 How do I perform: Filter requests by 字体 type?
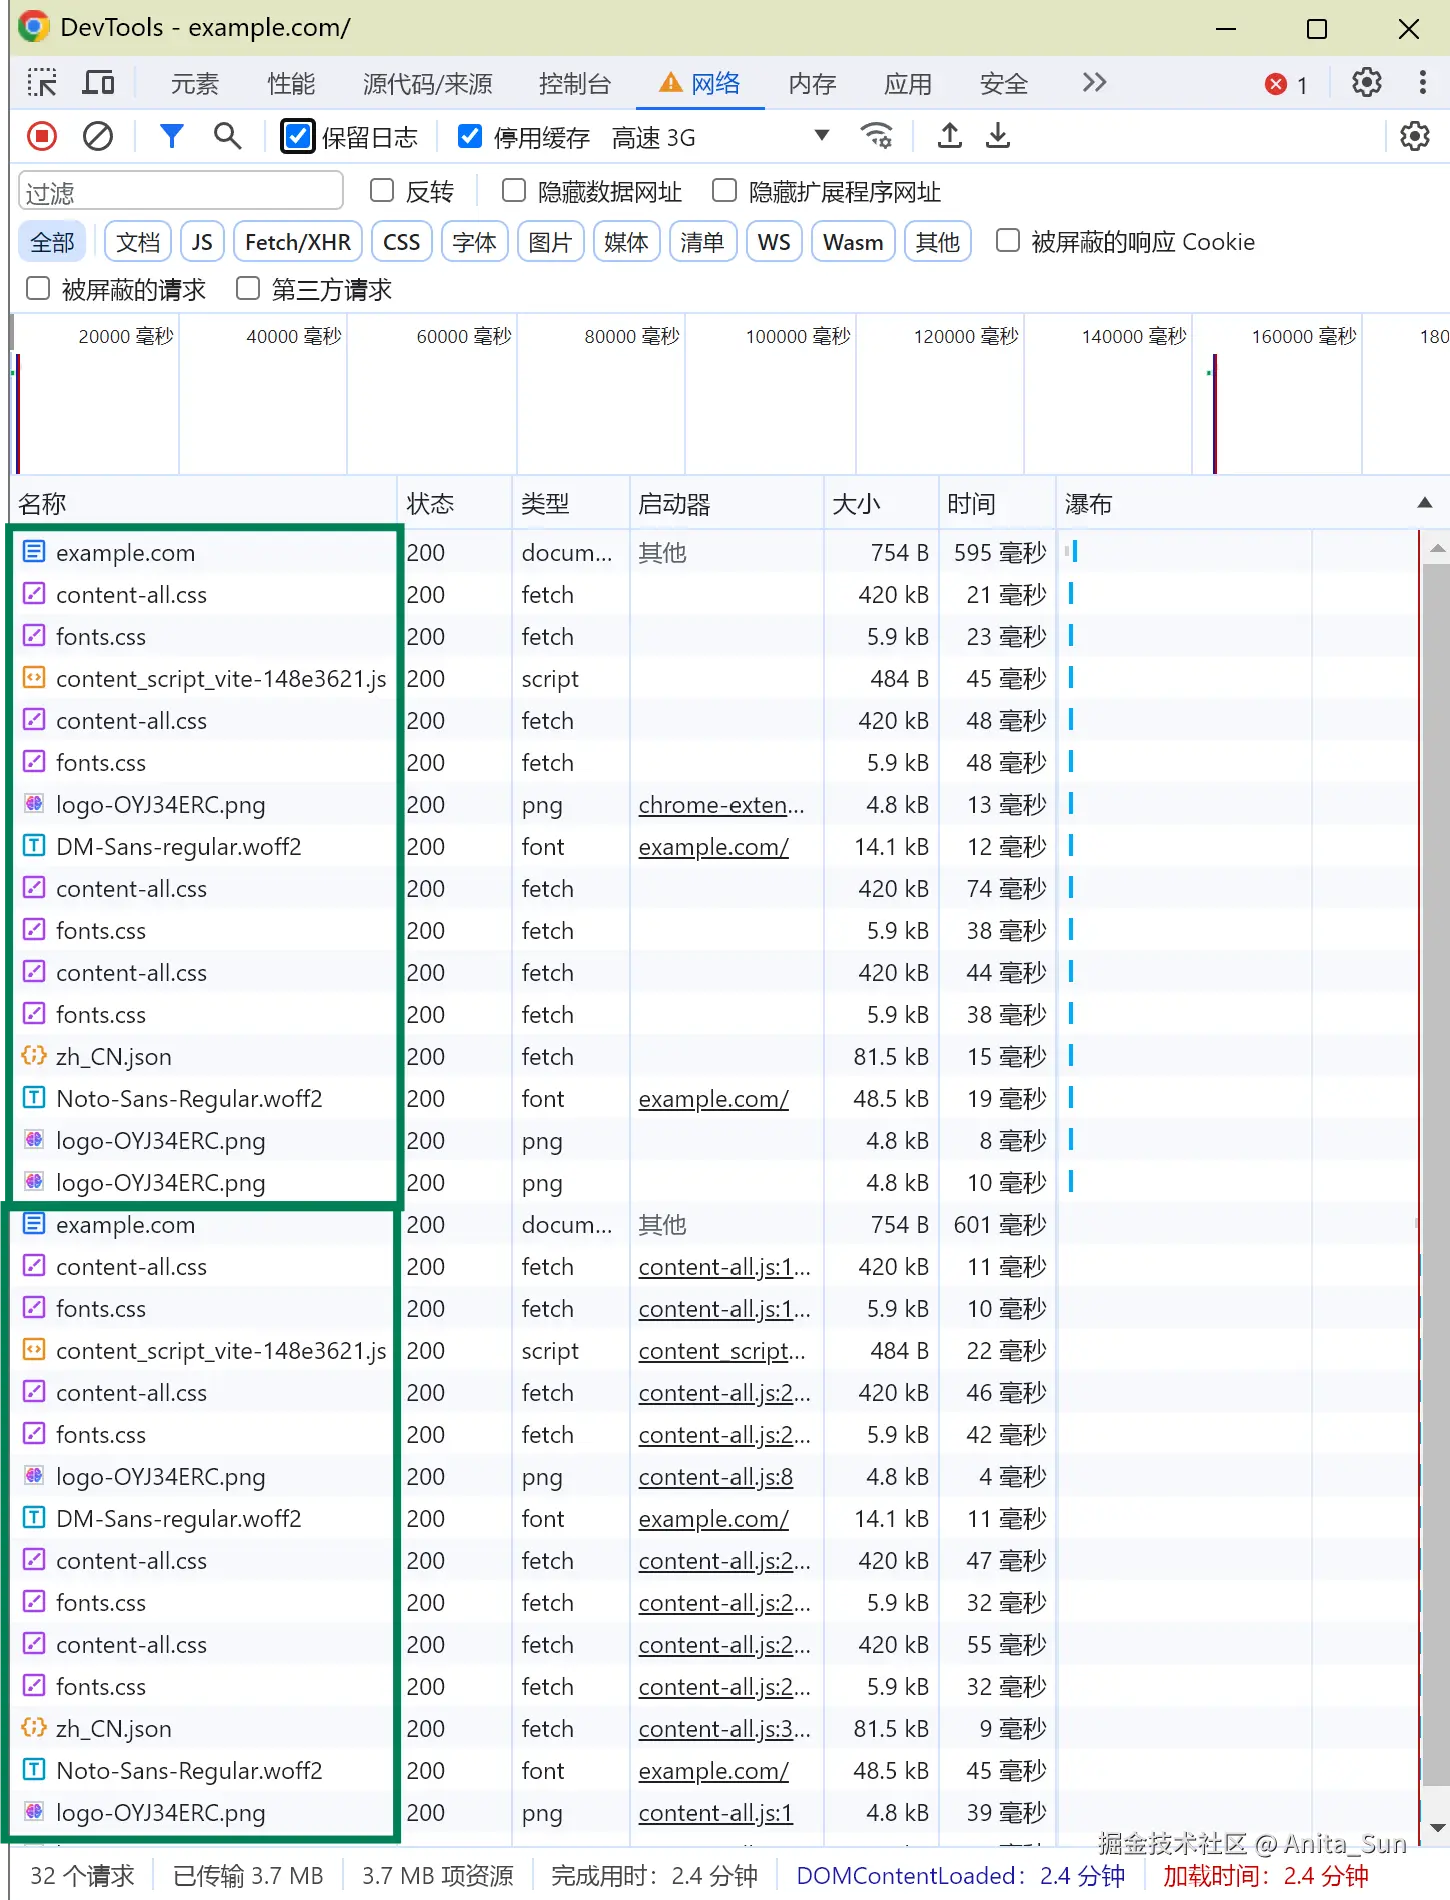474,242
